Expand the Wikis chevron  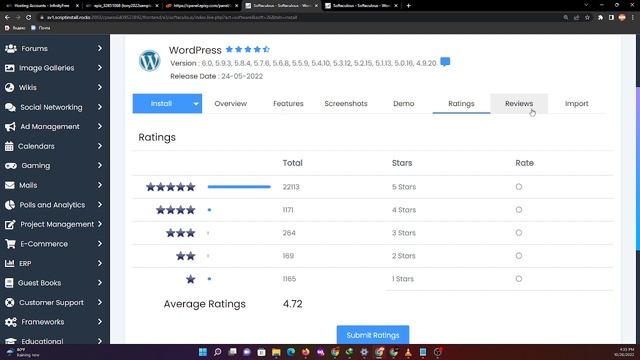click(x=100, y=87)
